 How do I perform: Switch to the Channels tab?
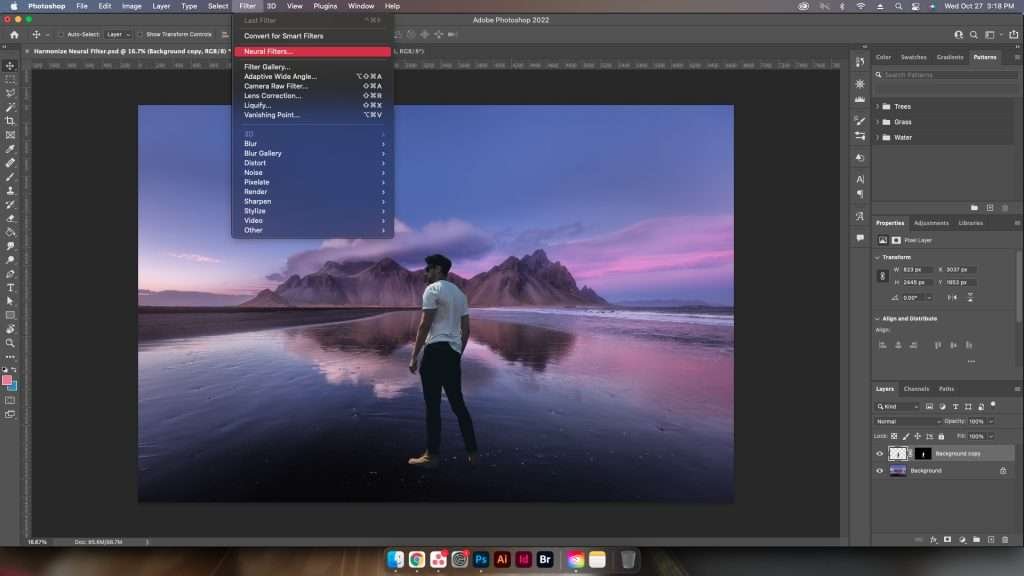(916, 389)
